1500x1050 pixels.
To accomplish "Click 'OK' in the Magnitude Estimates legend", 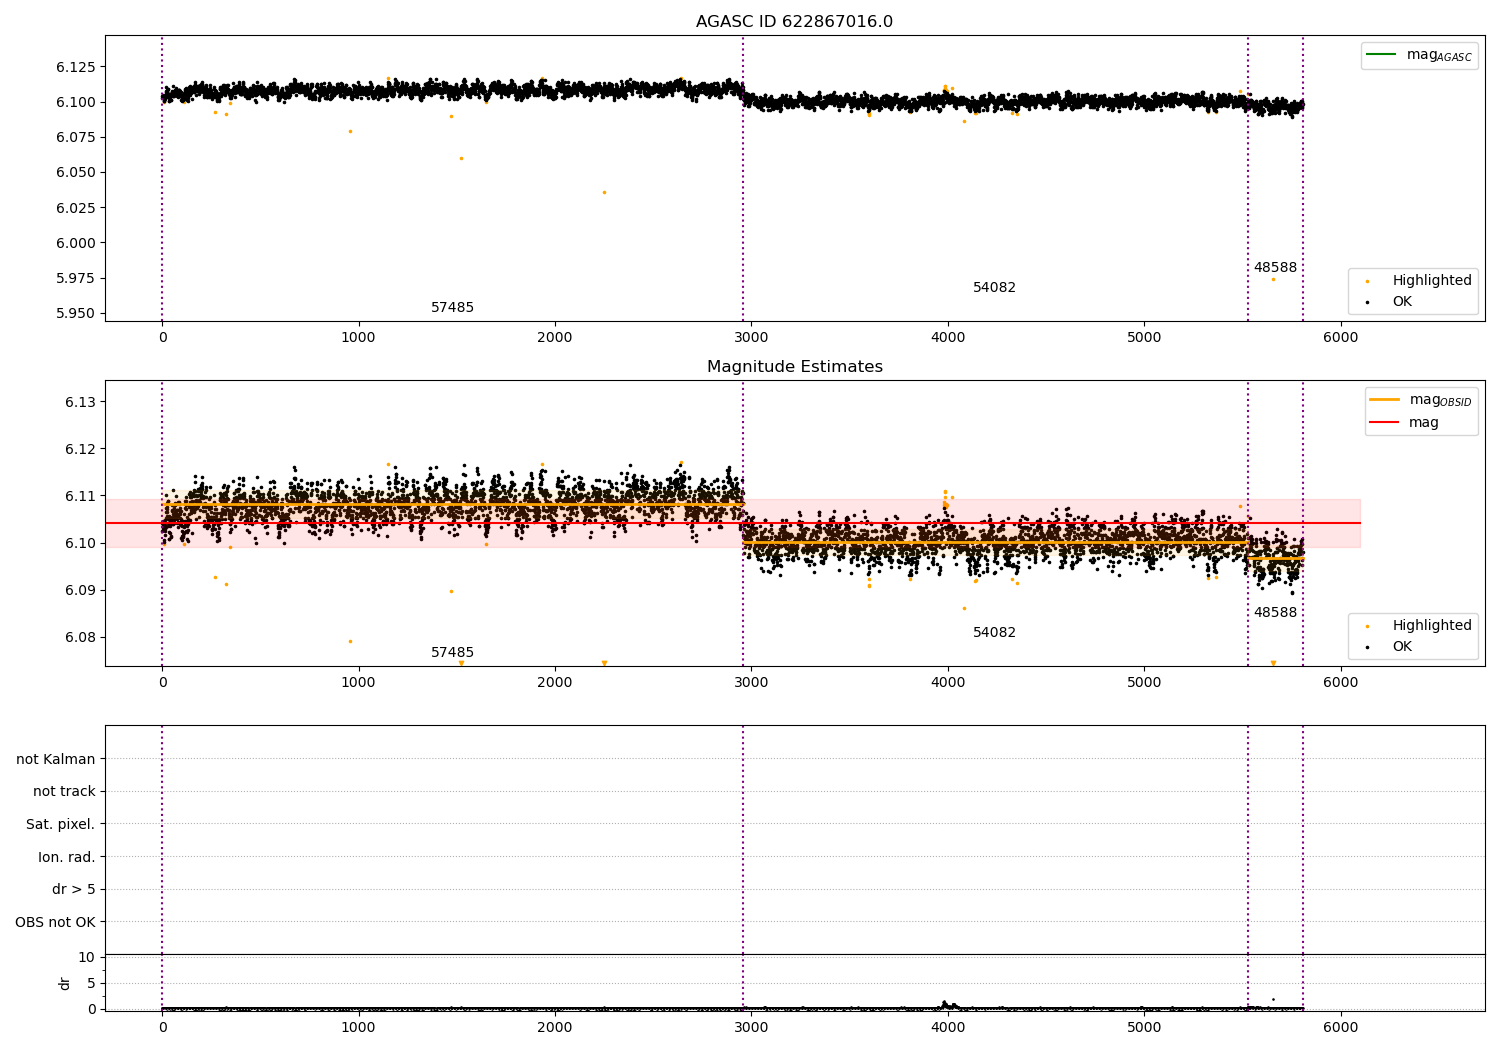I will coord(1389,647).
